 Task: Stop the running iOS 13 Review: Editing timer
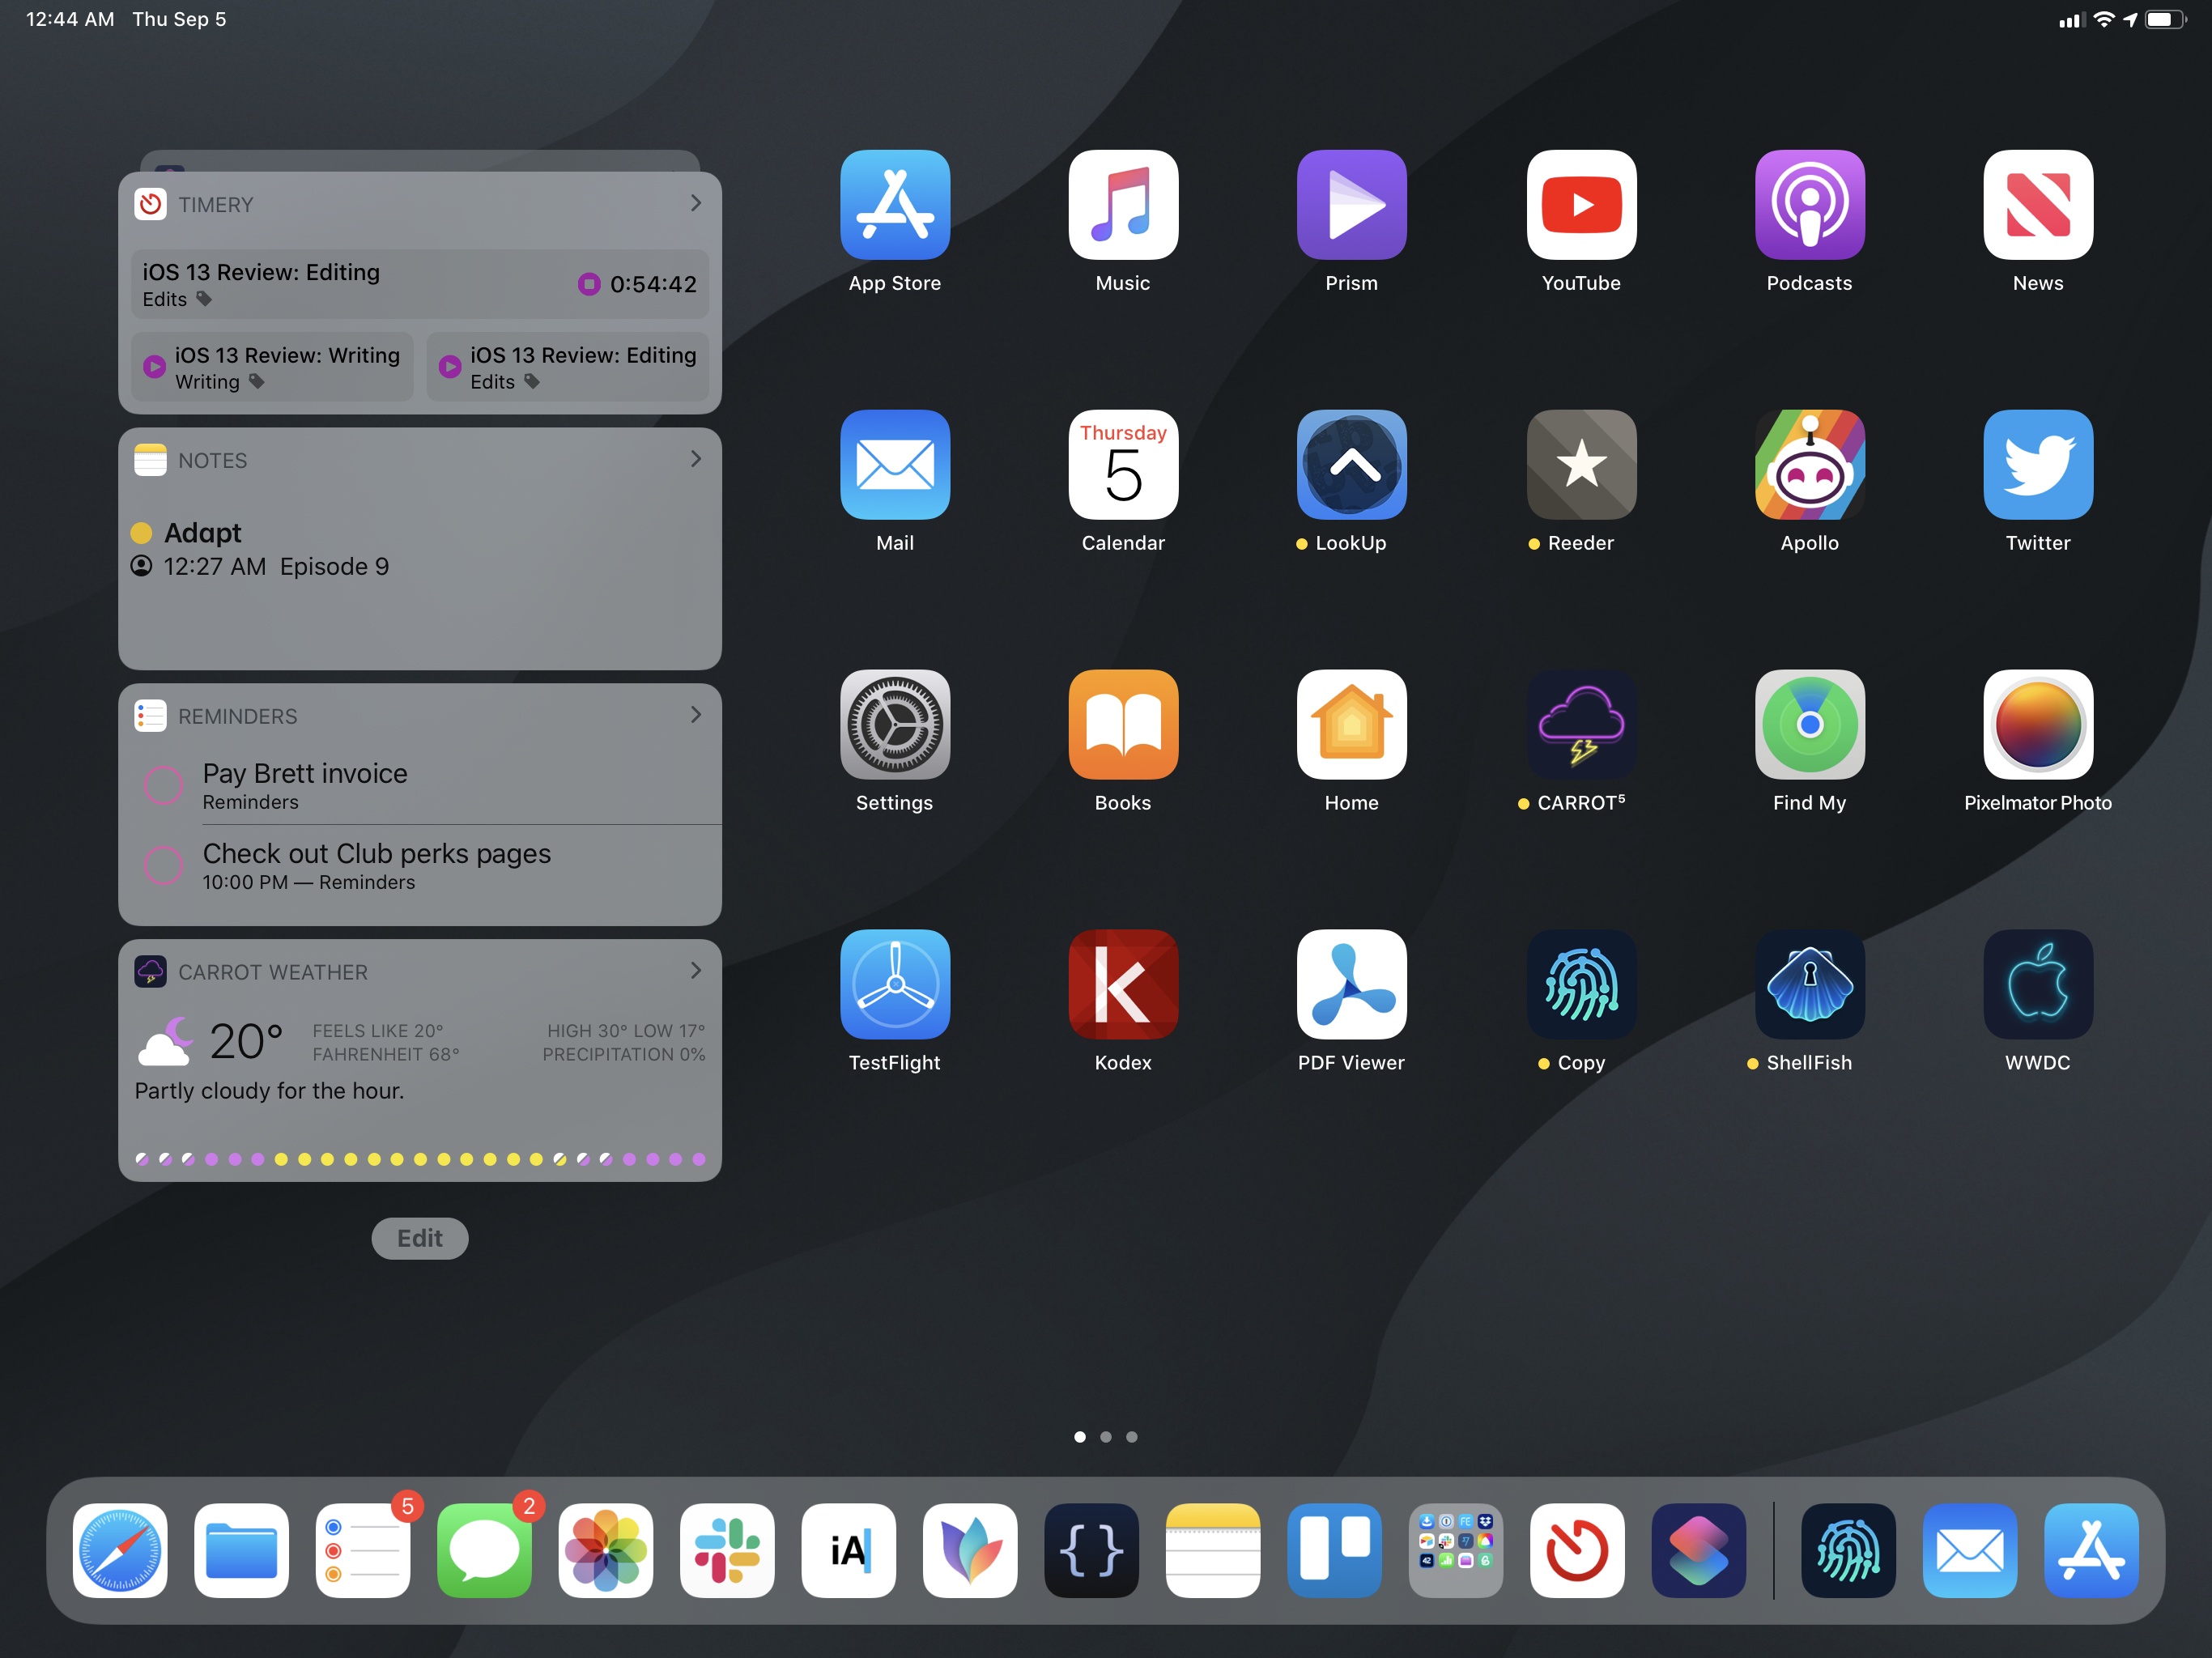point(589,284)
